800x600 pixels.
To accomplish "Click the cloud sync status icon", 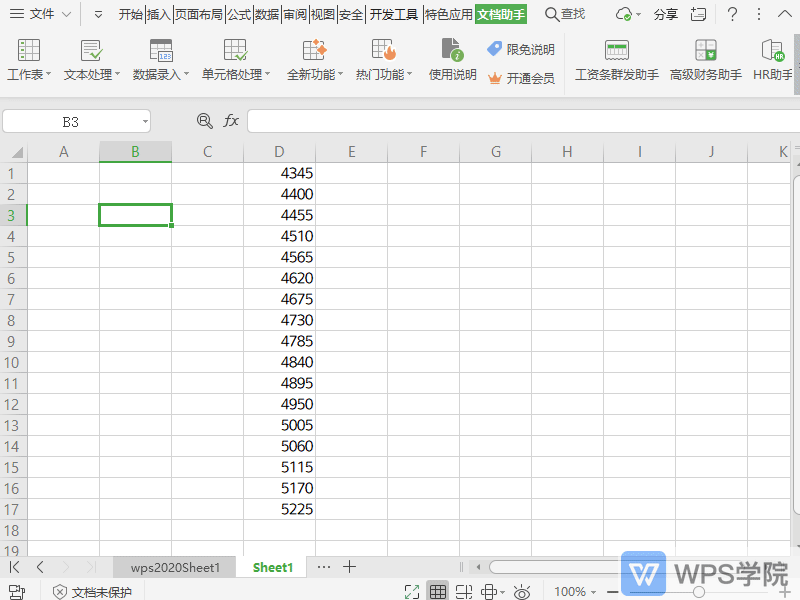I will tap(624, 14).
